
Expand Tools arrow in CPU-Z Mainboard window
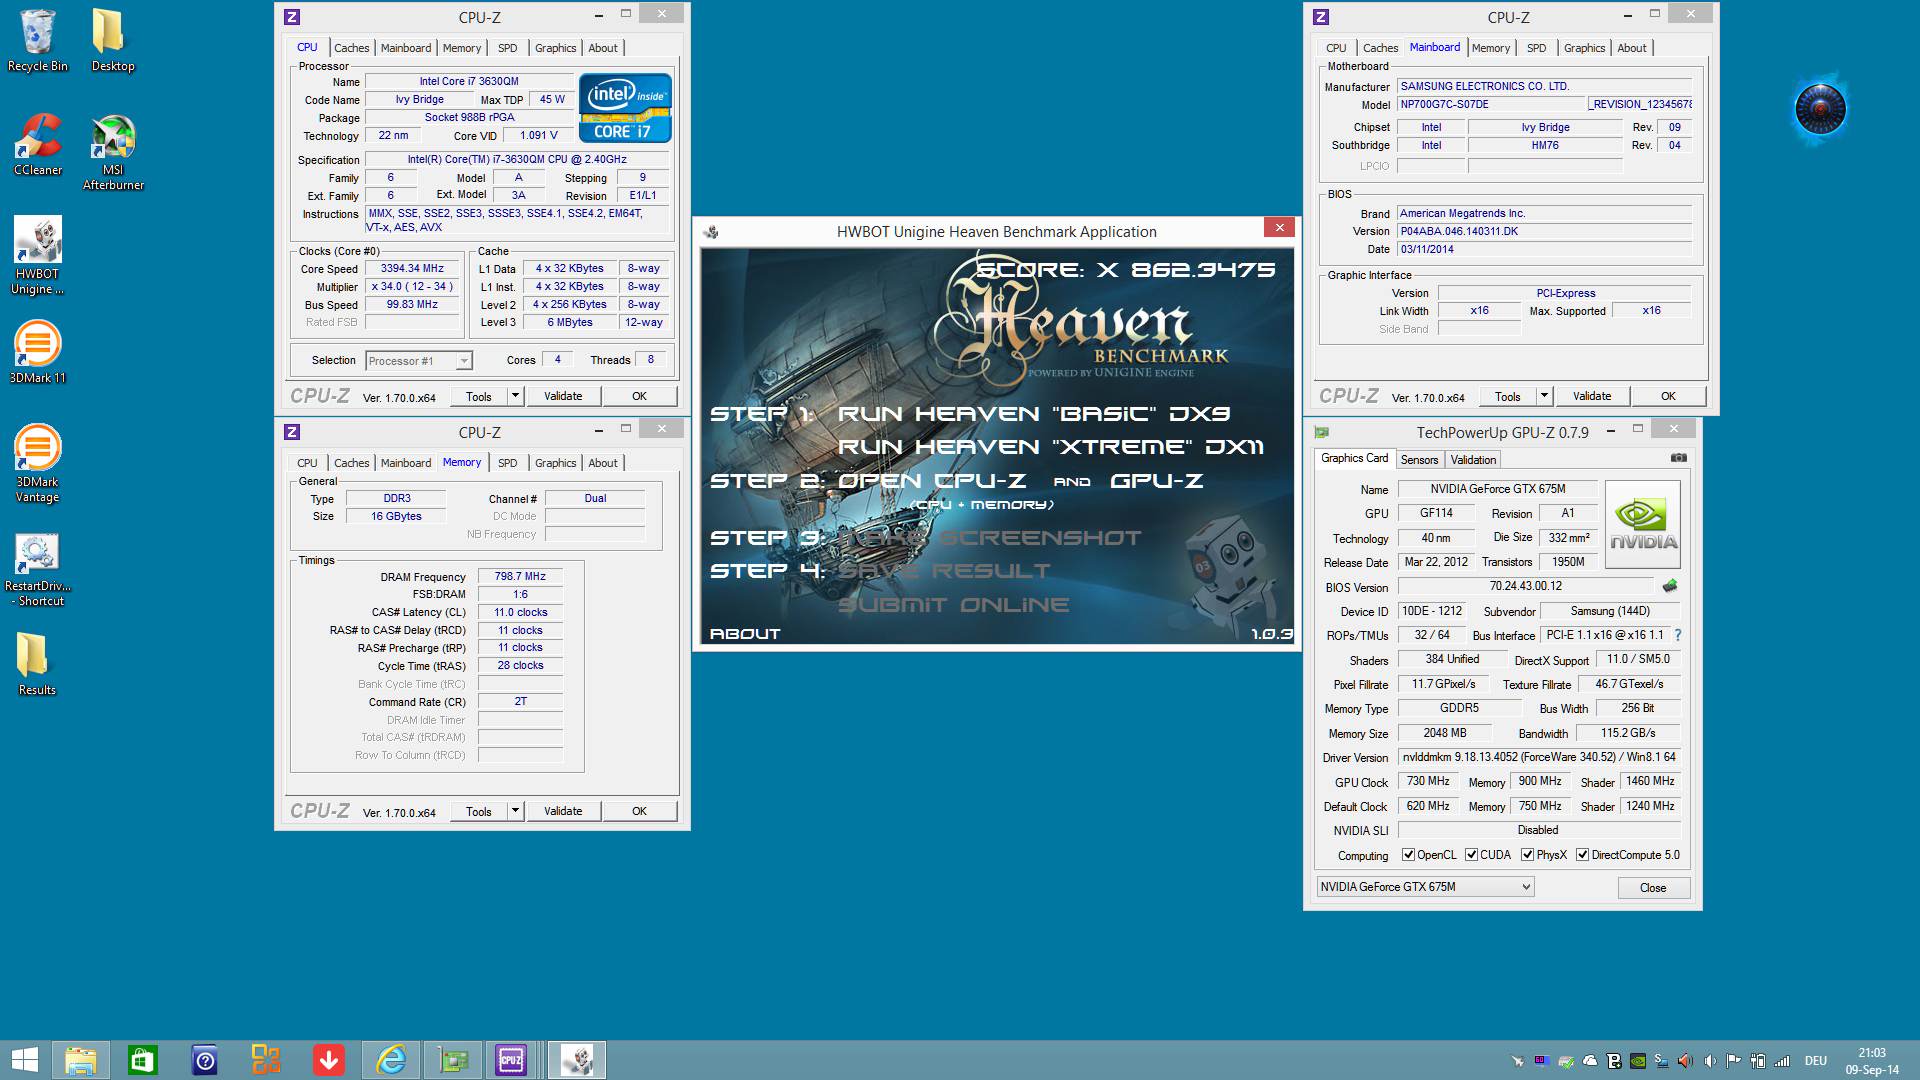(1544, 396)
